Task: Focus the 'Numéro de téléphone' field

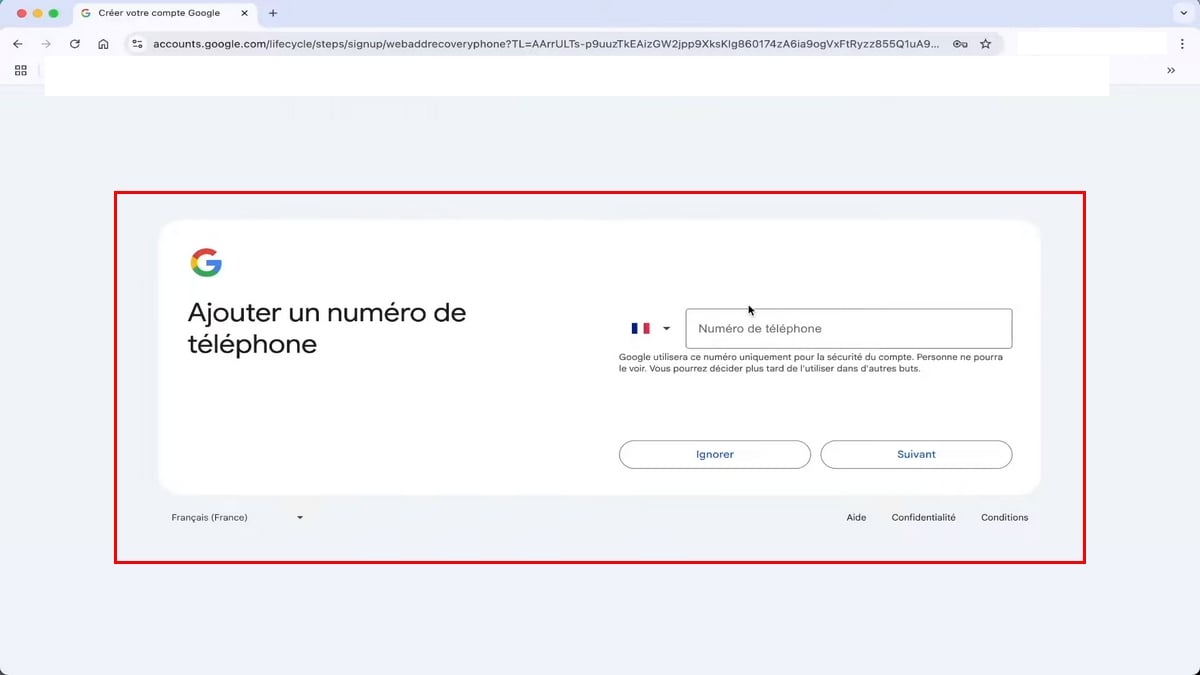Action: (x=849, y=328)
